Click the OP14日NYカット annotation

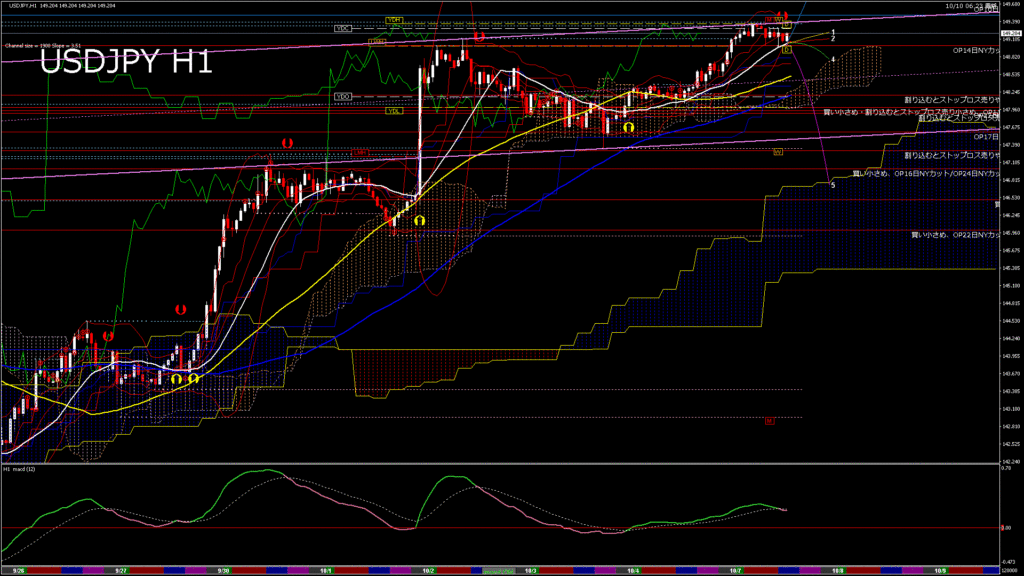pyautogui.click(x=976, y=50)
